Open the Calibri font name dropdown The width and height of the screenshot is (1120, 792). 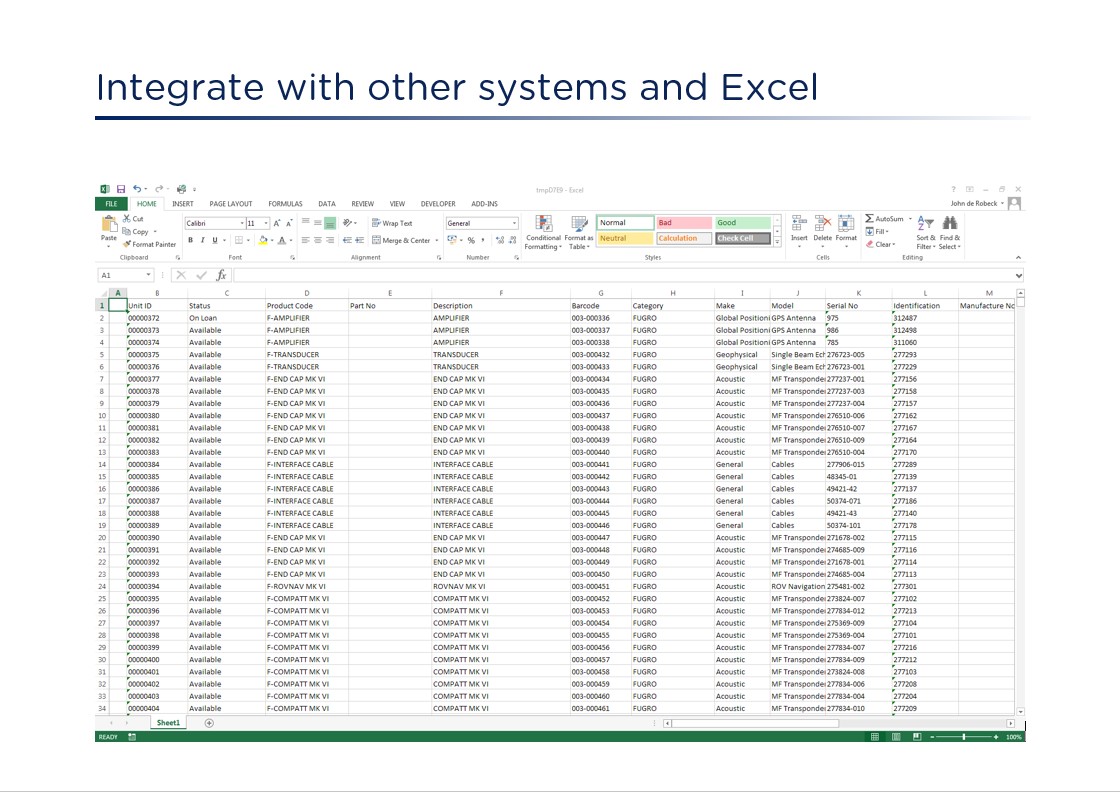pos(241,223)
